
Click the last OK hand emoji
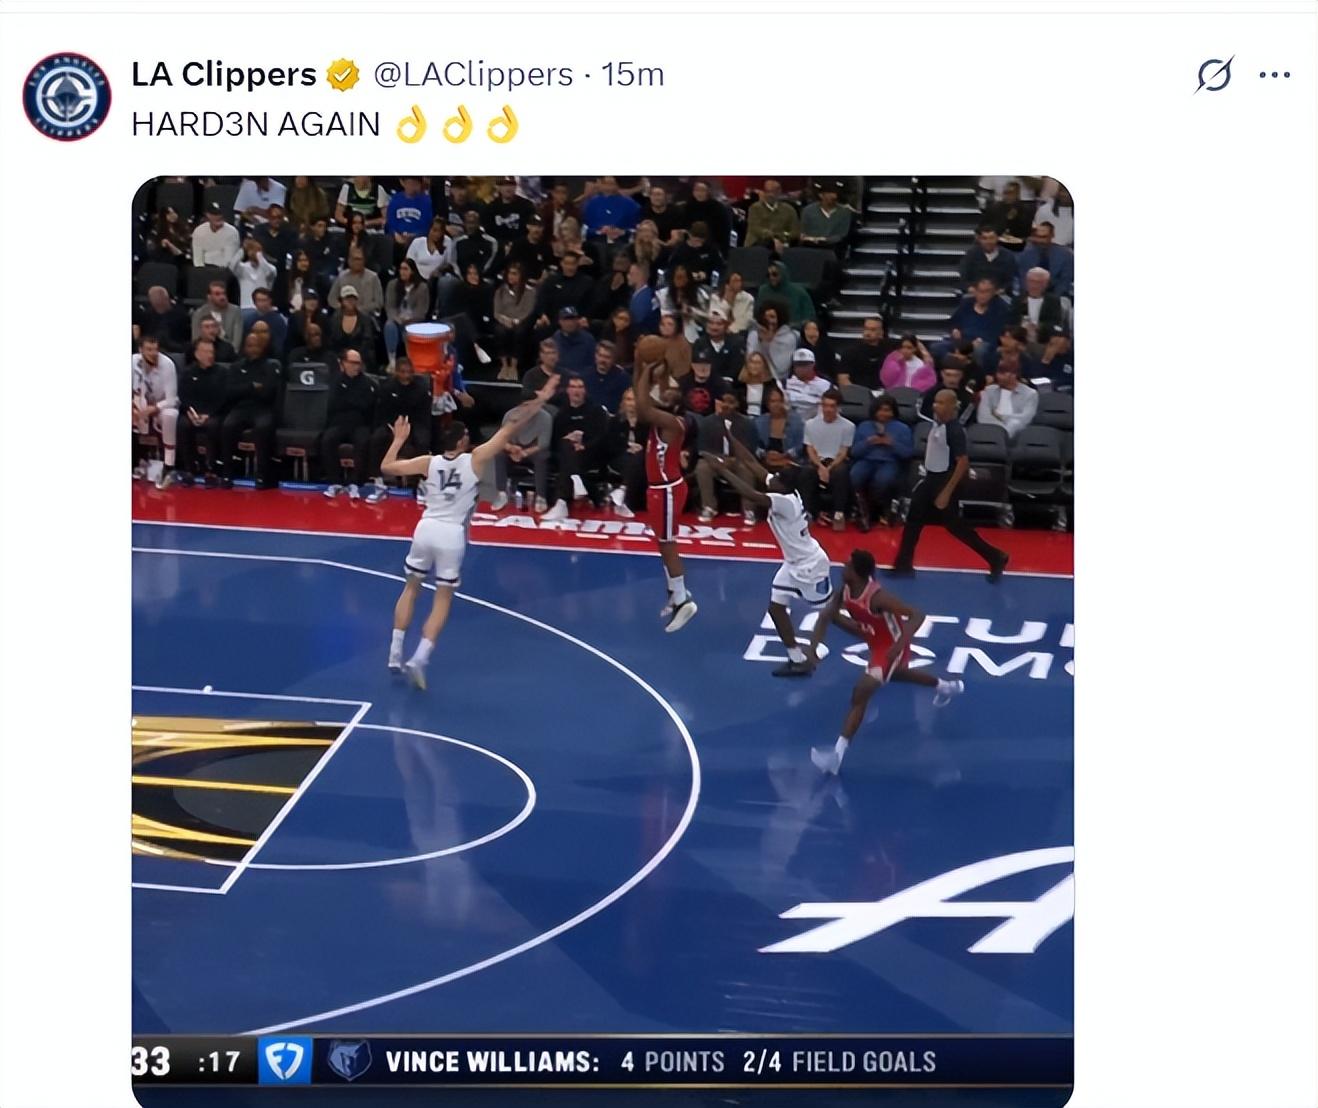(x=503, y=125)
